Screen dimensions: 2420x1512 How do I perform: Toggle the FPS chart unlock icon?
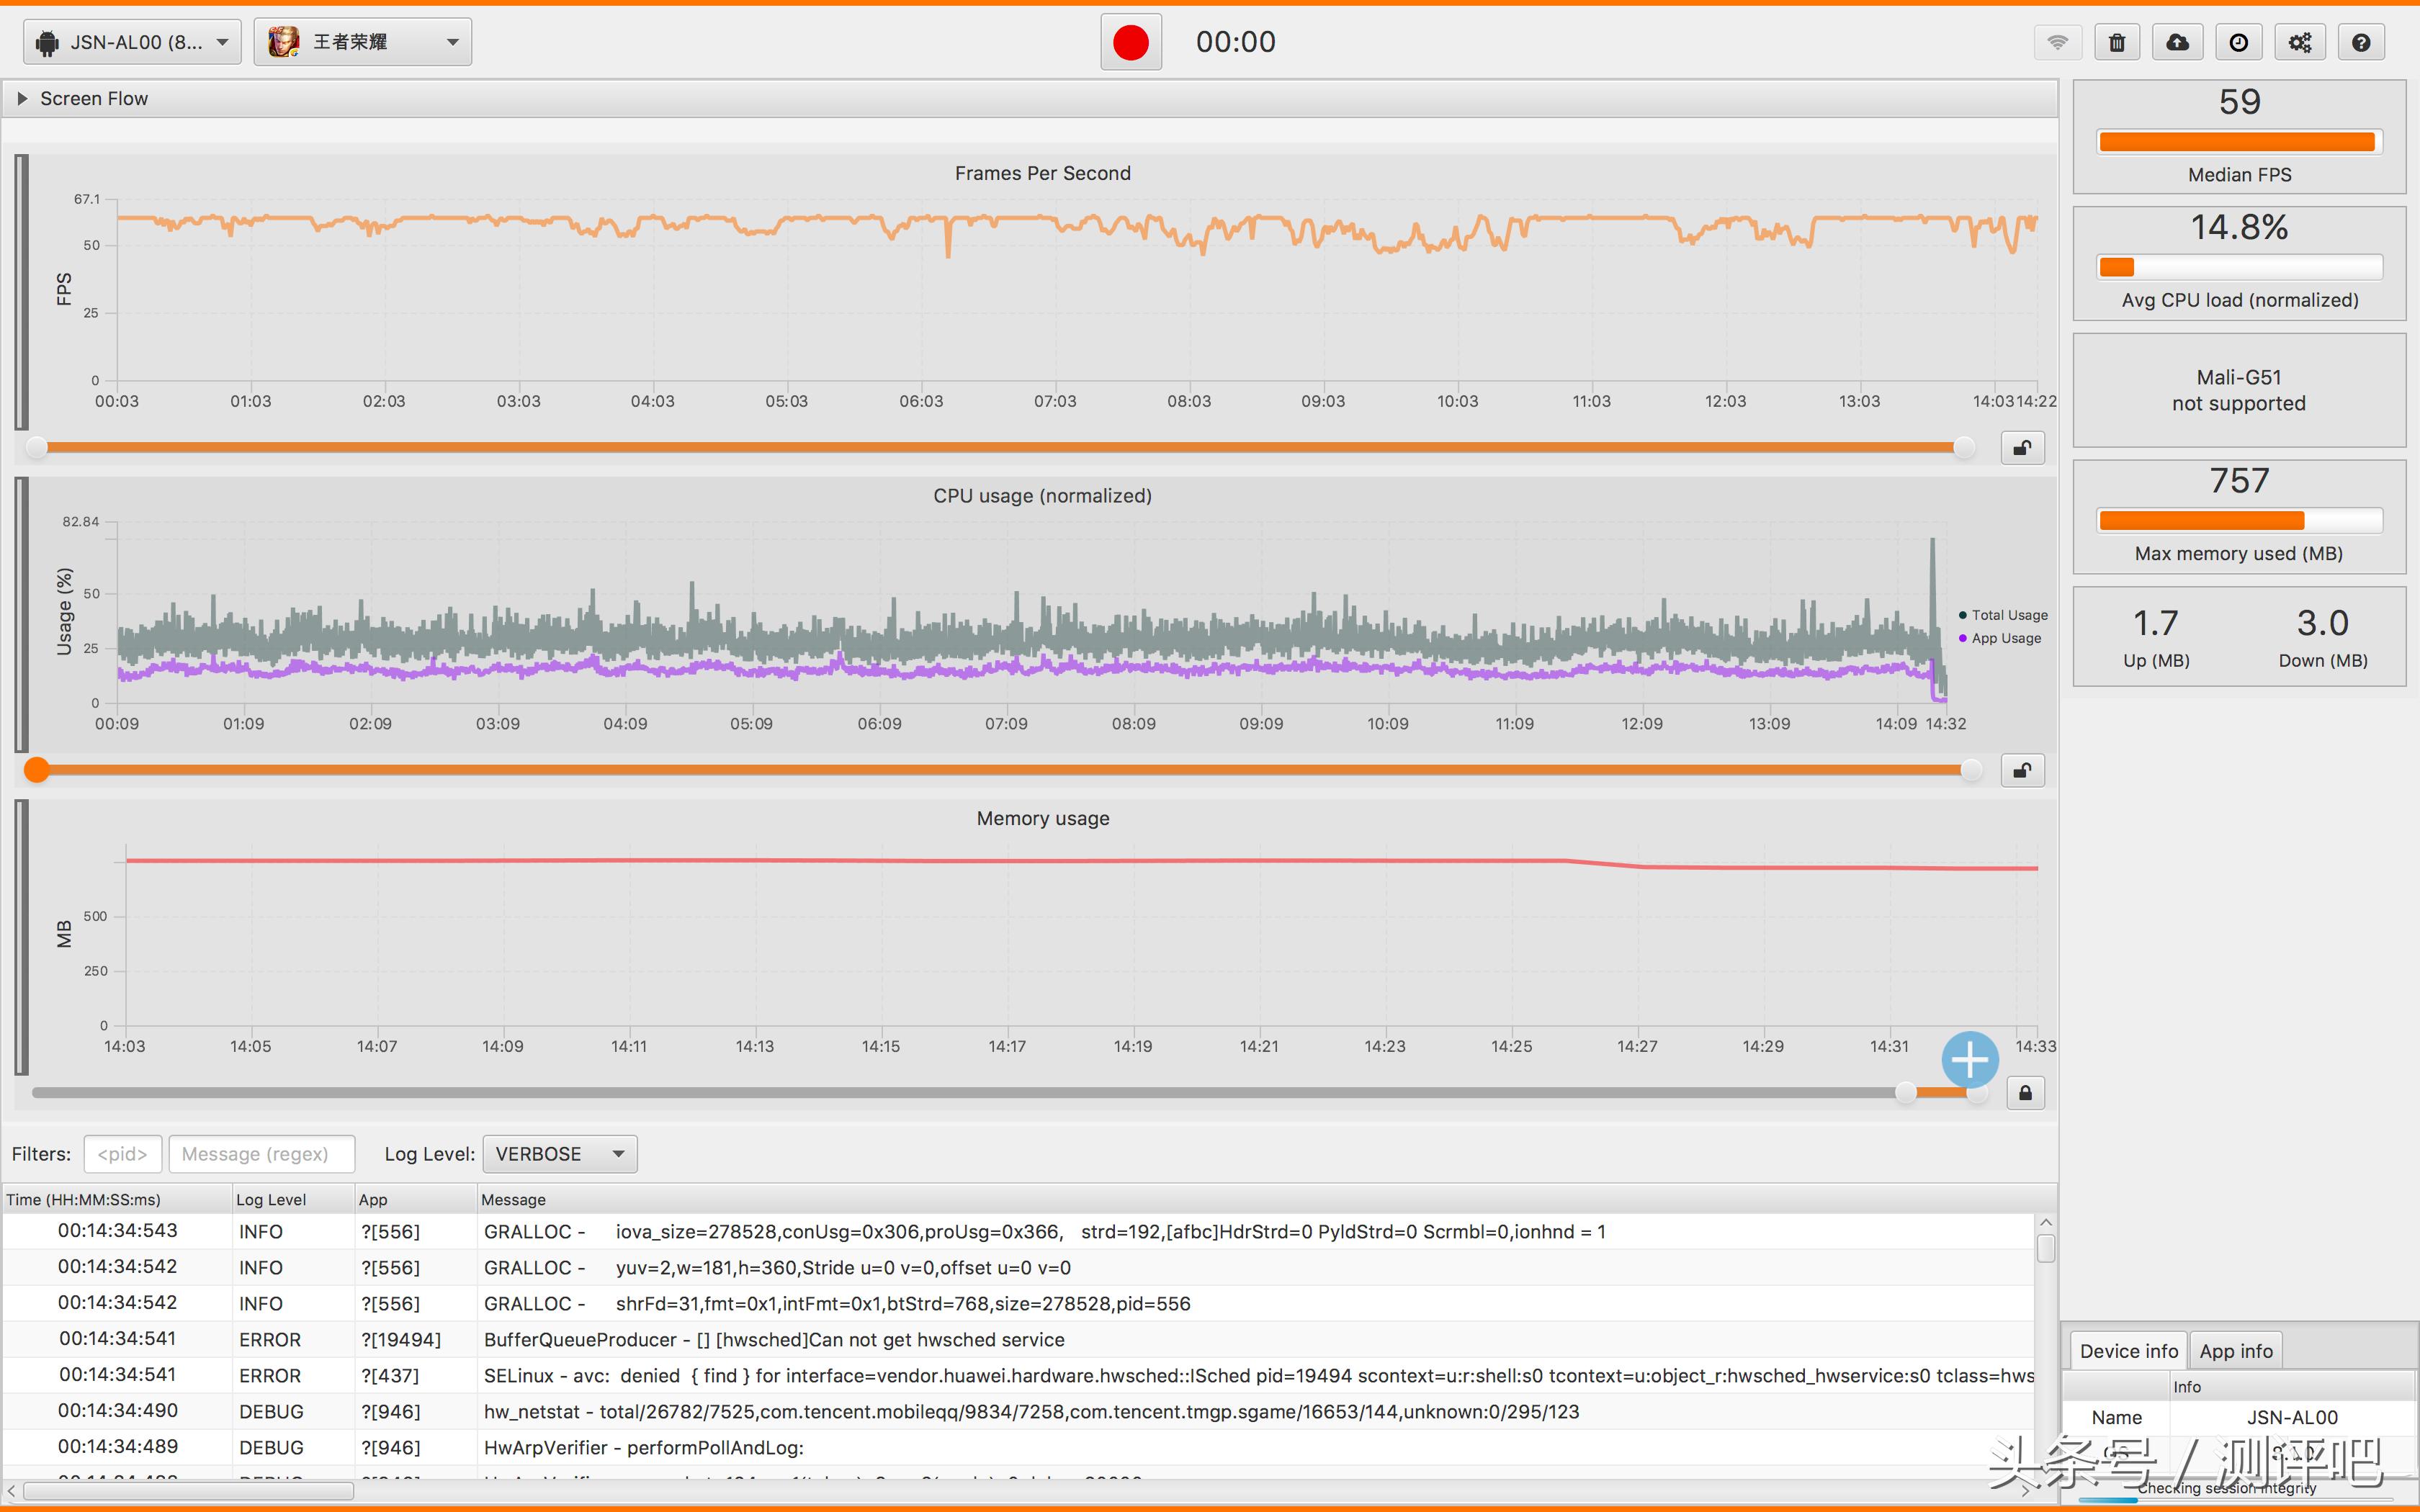[2022, 448]
